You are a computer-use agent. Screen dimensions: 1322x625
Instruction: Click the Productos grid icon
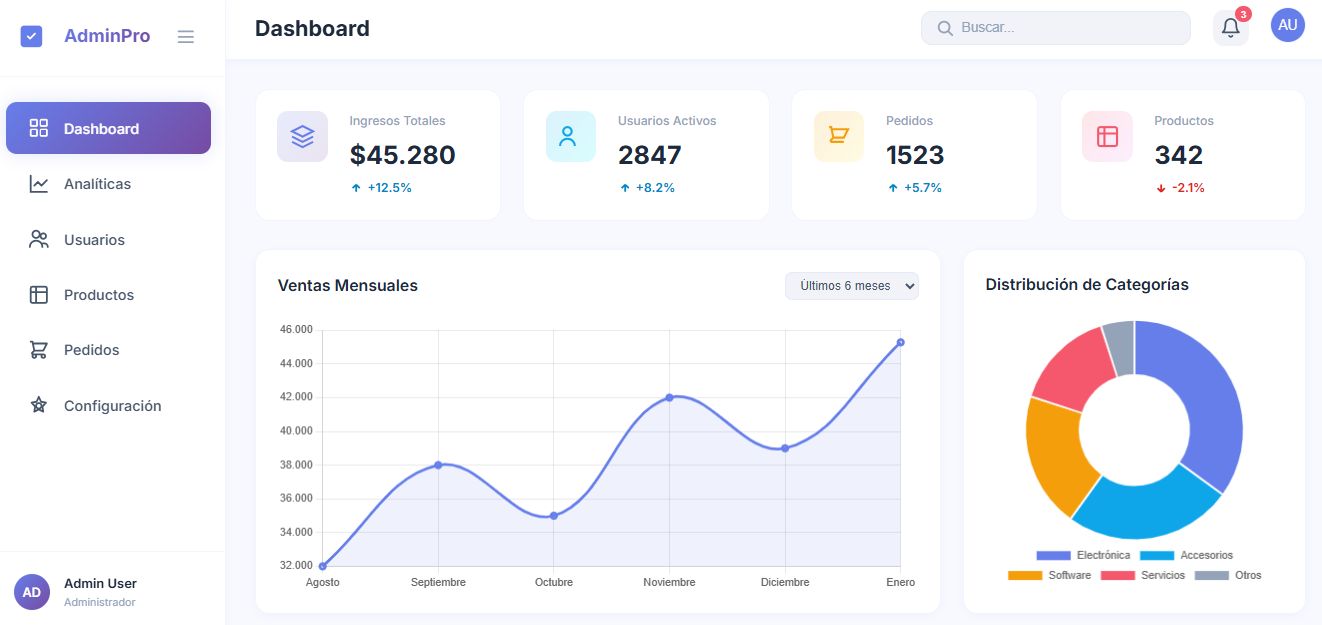[x=1106, y=136]
